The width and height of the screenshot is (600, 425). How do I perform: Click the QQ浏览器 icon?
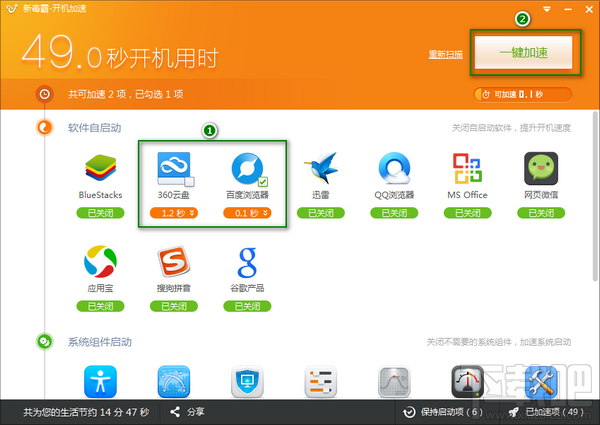(394, 168)
